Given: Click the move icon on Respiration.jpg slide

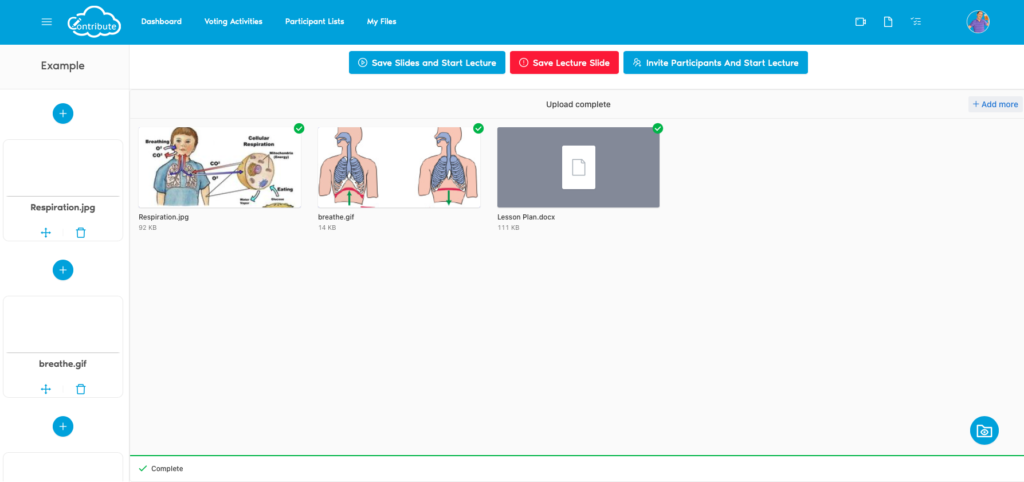Looking at the screenshot, I should pyautogui.click(x=46, y=233).
